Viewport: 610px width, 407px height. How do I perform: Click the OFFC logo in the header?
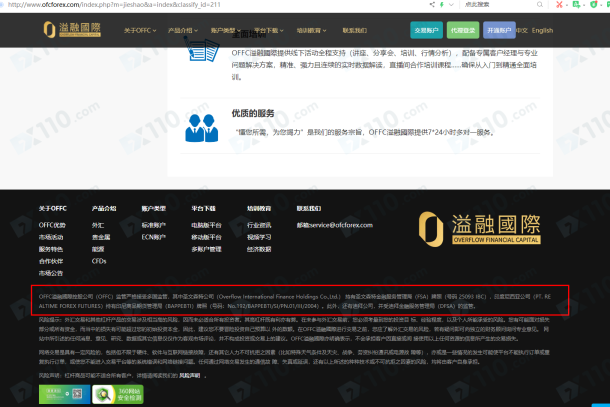(72, 30)
